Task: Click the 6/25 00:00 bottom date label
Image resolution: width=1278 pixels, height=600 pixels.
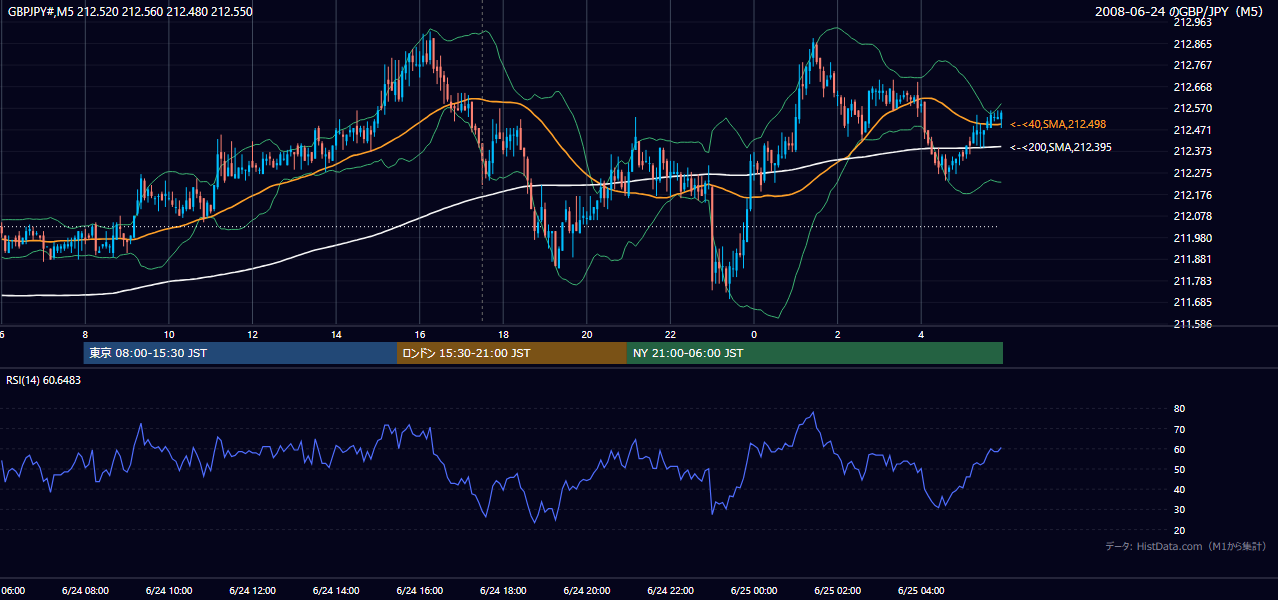Action: tap(754, 591)
